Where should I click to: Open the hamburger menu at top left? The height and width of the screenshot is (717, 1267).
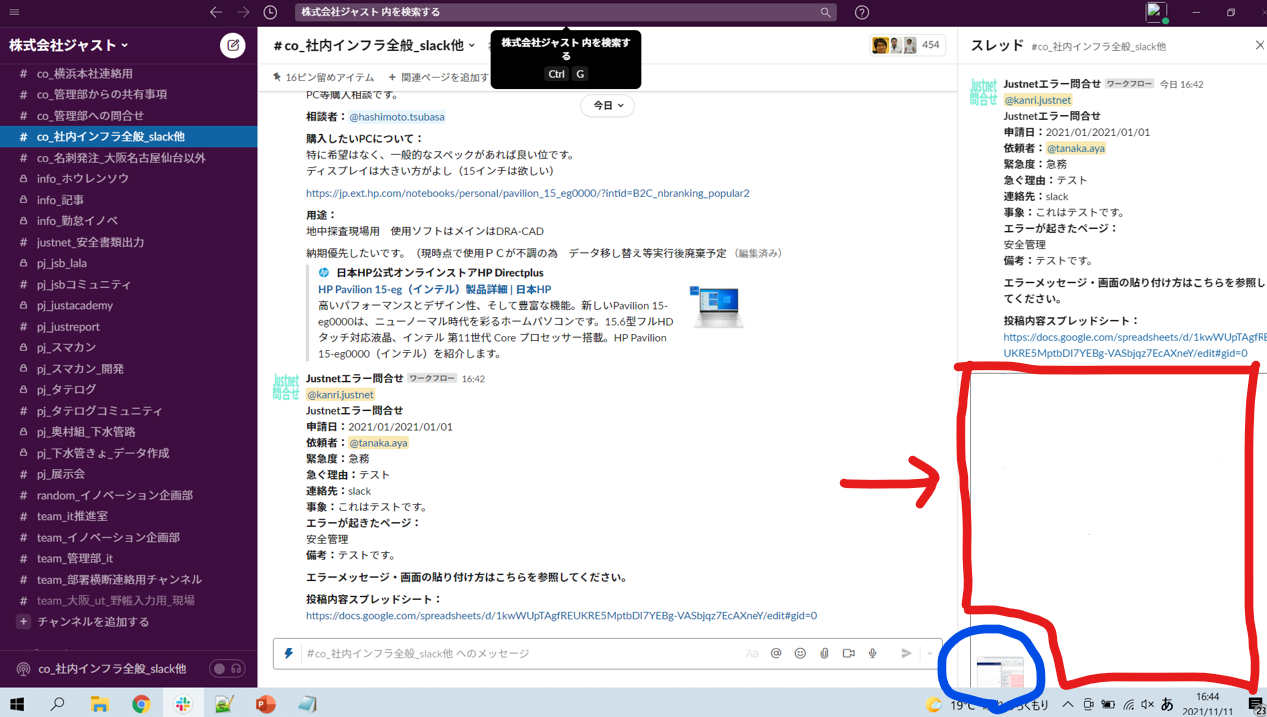14,12
